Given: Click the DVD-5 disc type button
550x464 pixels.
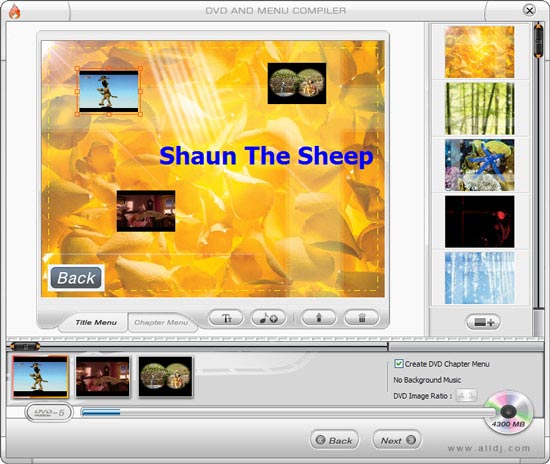Looking at the screenshot, I should click(x=49, y=412).
